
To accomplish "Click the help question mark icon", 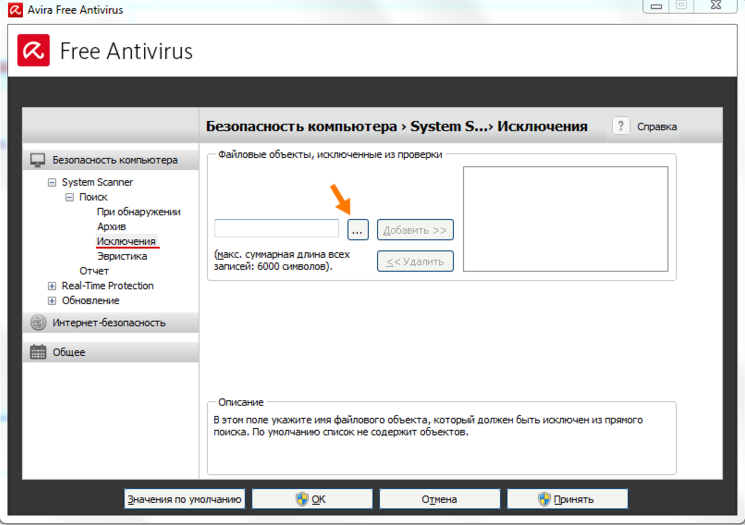I will 621,126.
